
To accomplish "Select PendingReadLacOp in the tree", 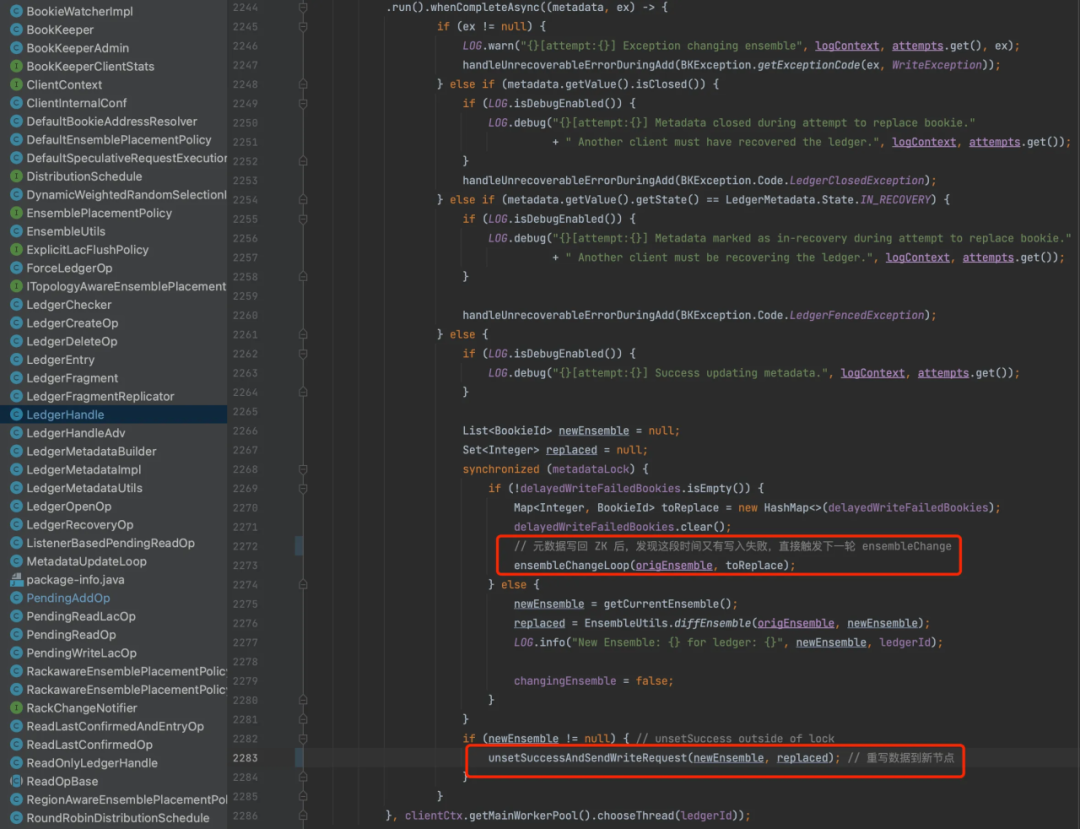I will 81,616.
